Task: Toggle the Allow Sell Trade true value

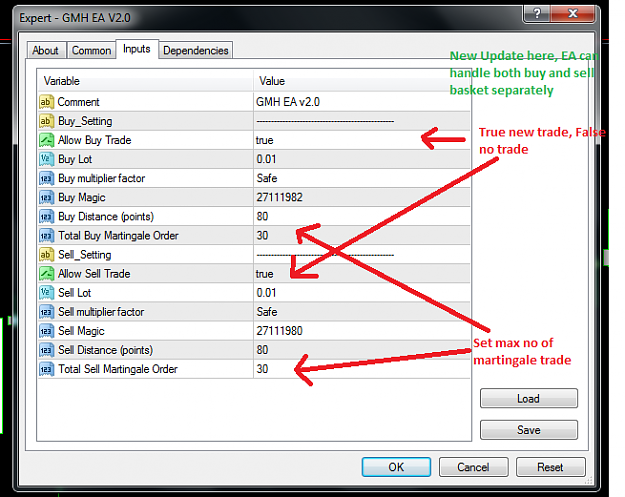Action: pos(265,274)
